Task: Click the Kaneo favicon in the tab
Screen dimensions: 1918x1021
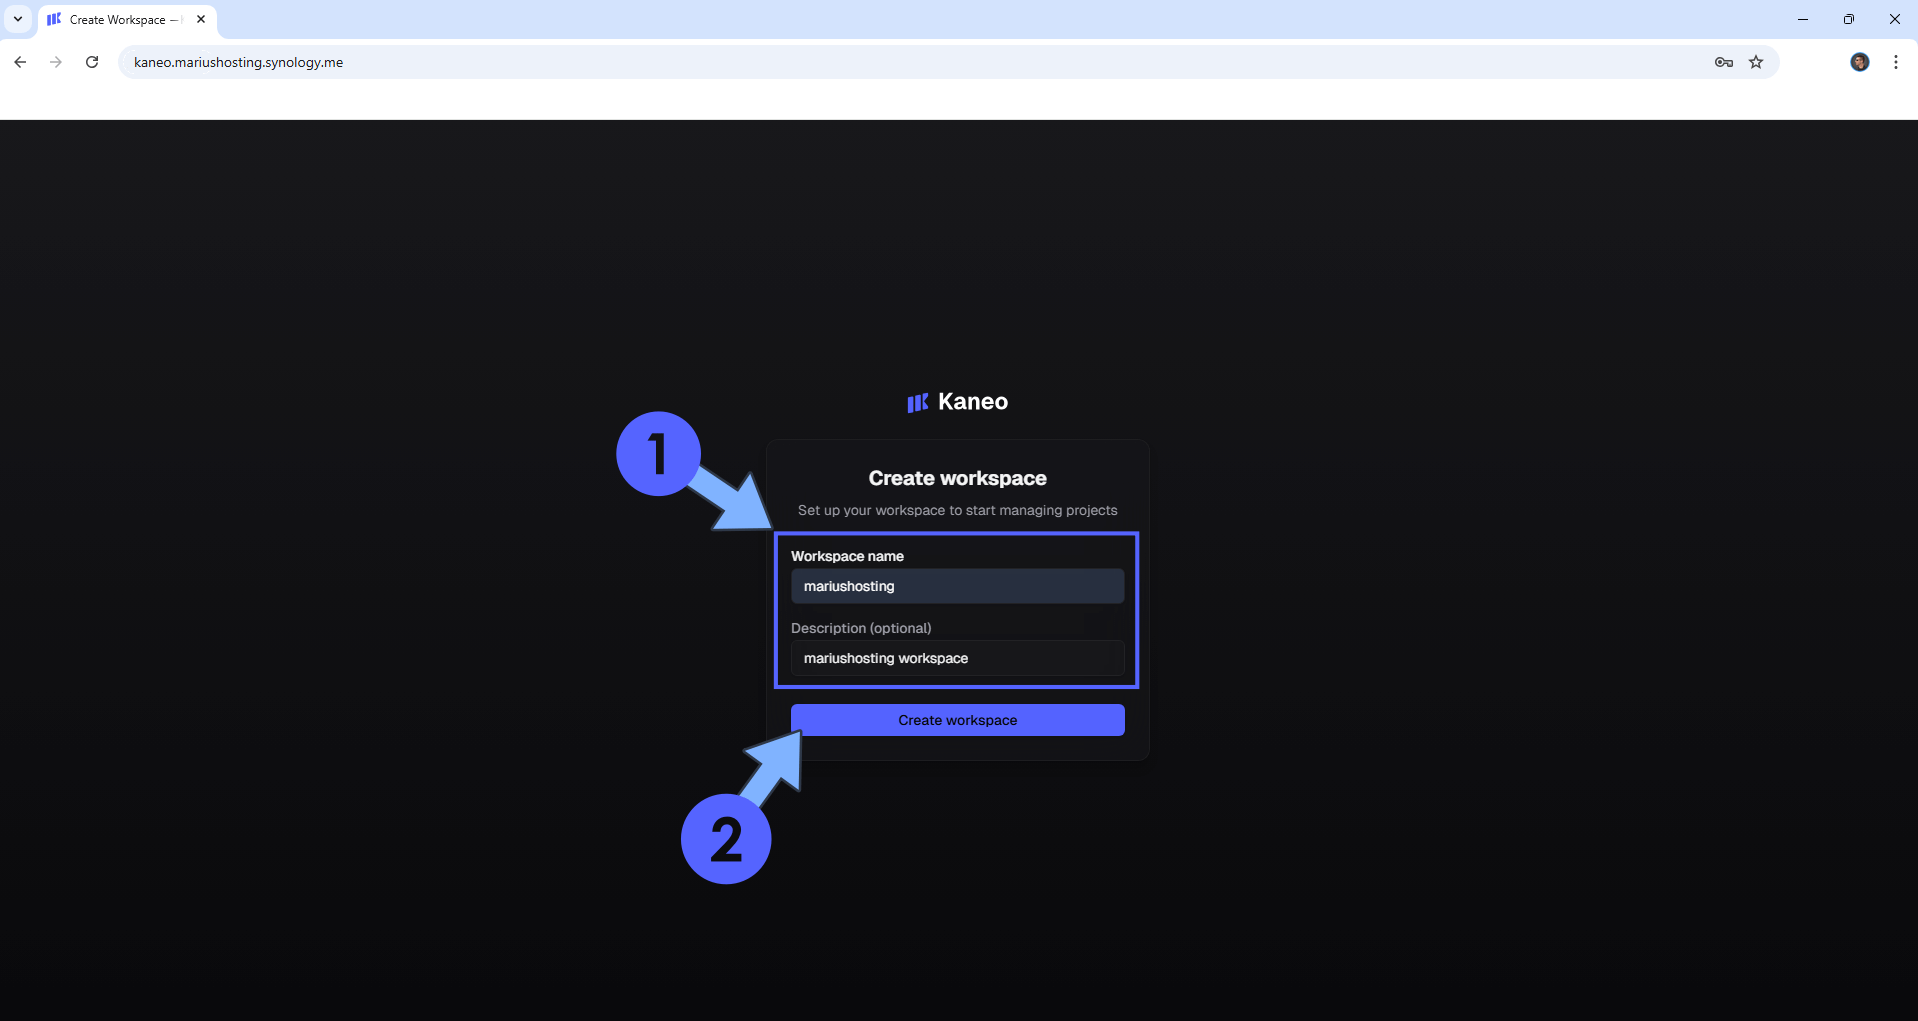Action: pyautogui.click(x=54, y=19)
